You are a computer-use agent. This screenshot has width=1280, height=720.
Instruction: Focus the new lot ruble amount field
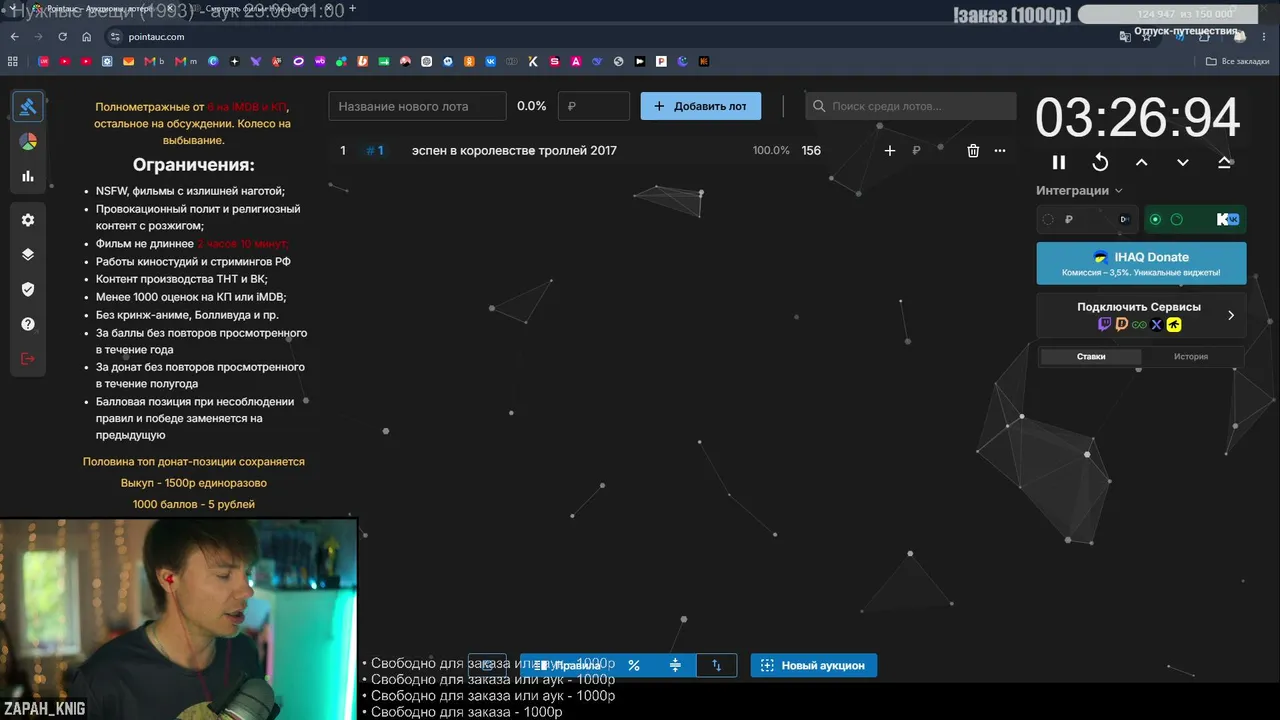(x=594, y=106)
